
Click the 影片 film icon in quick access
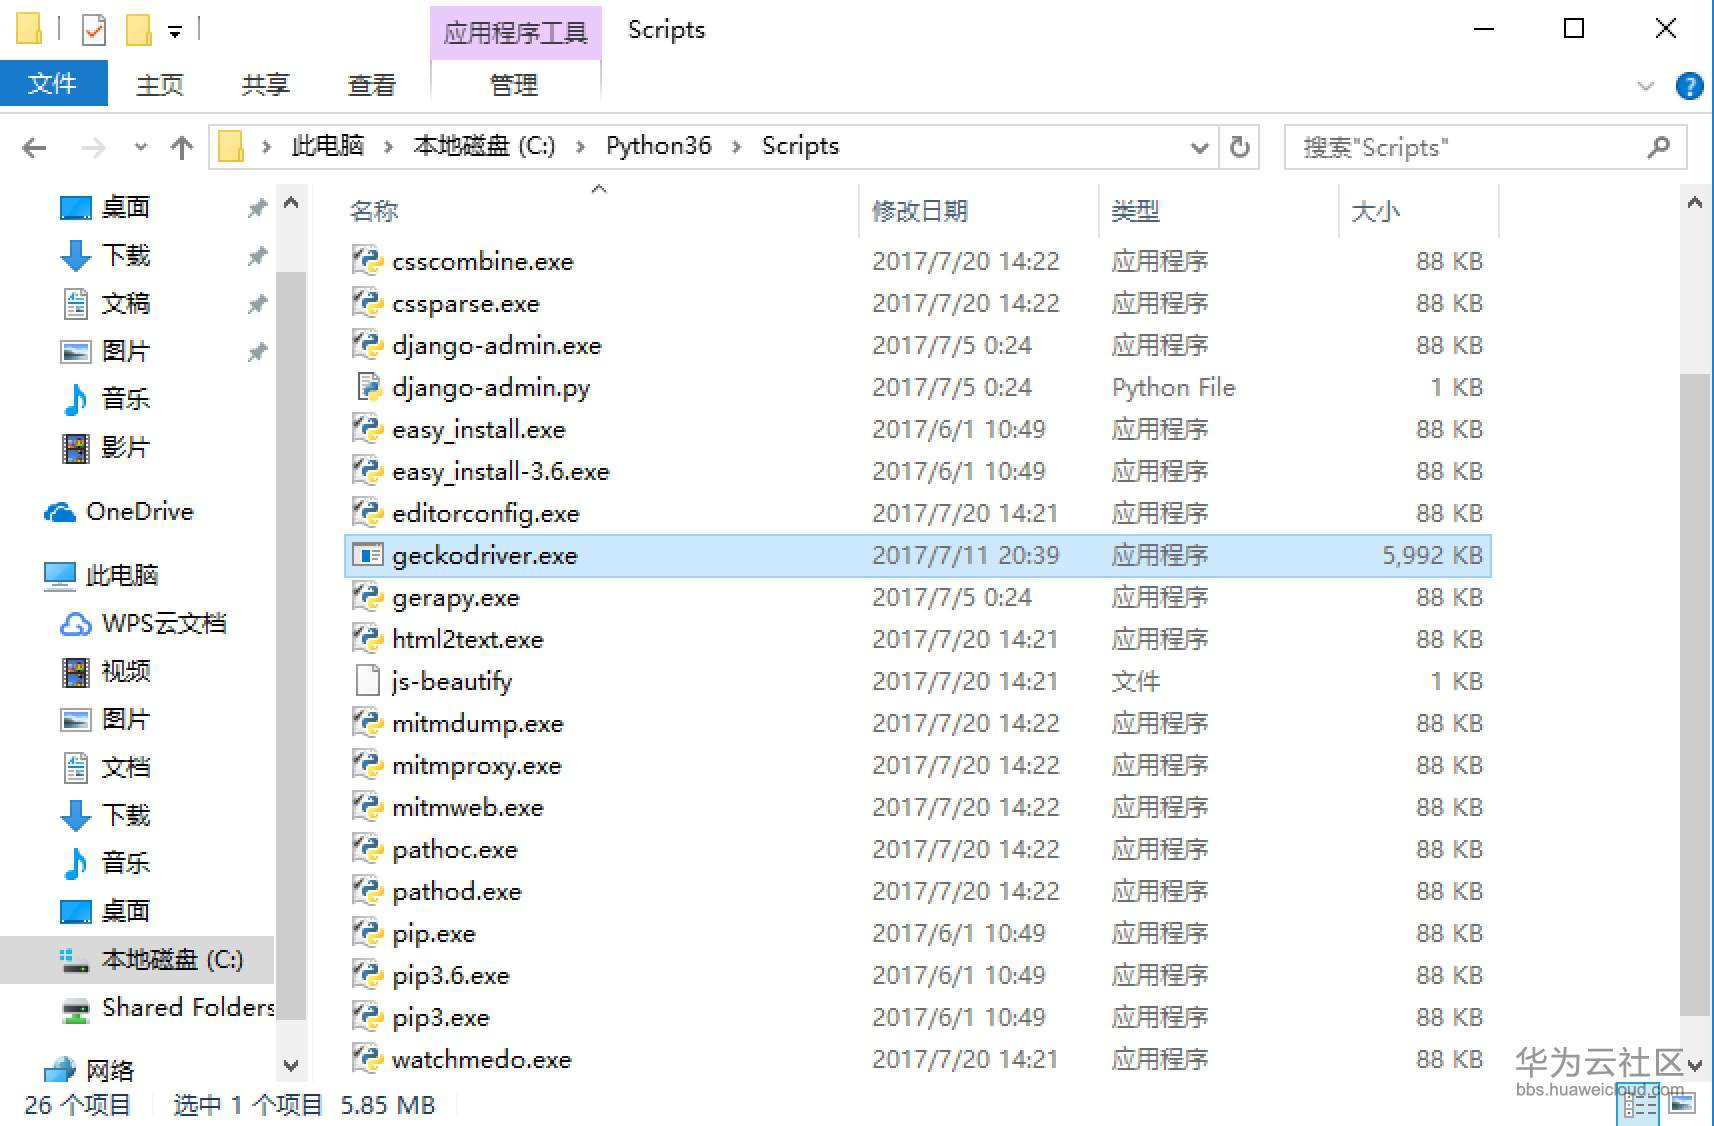pyautogui.click(x=76, y=448)
